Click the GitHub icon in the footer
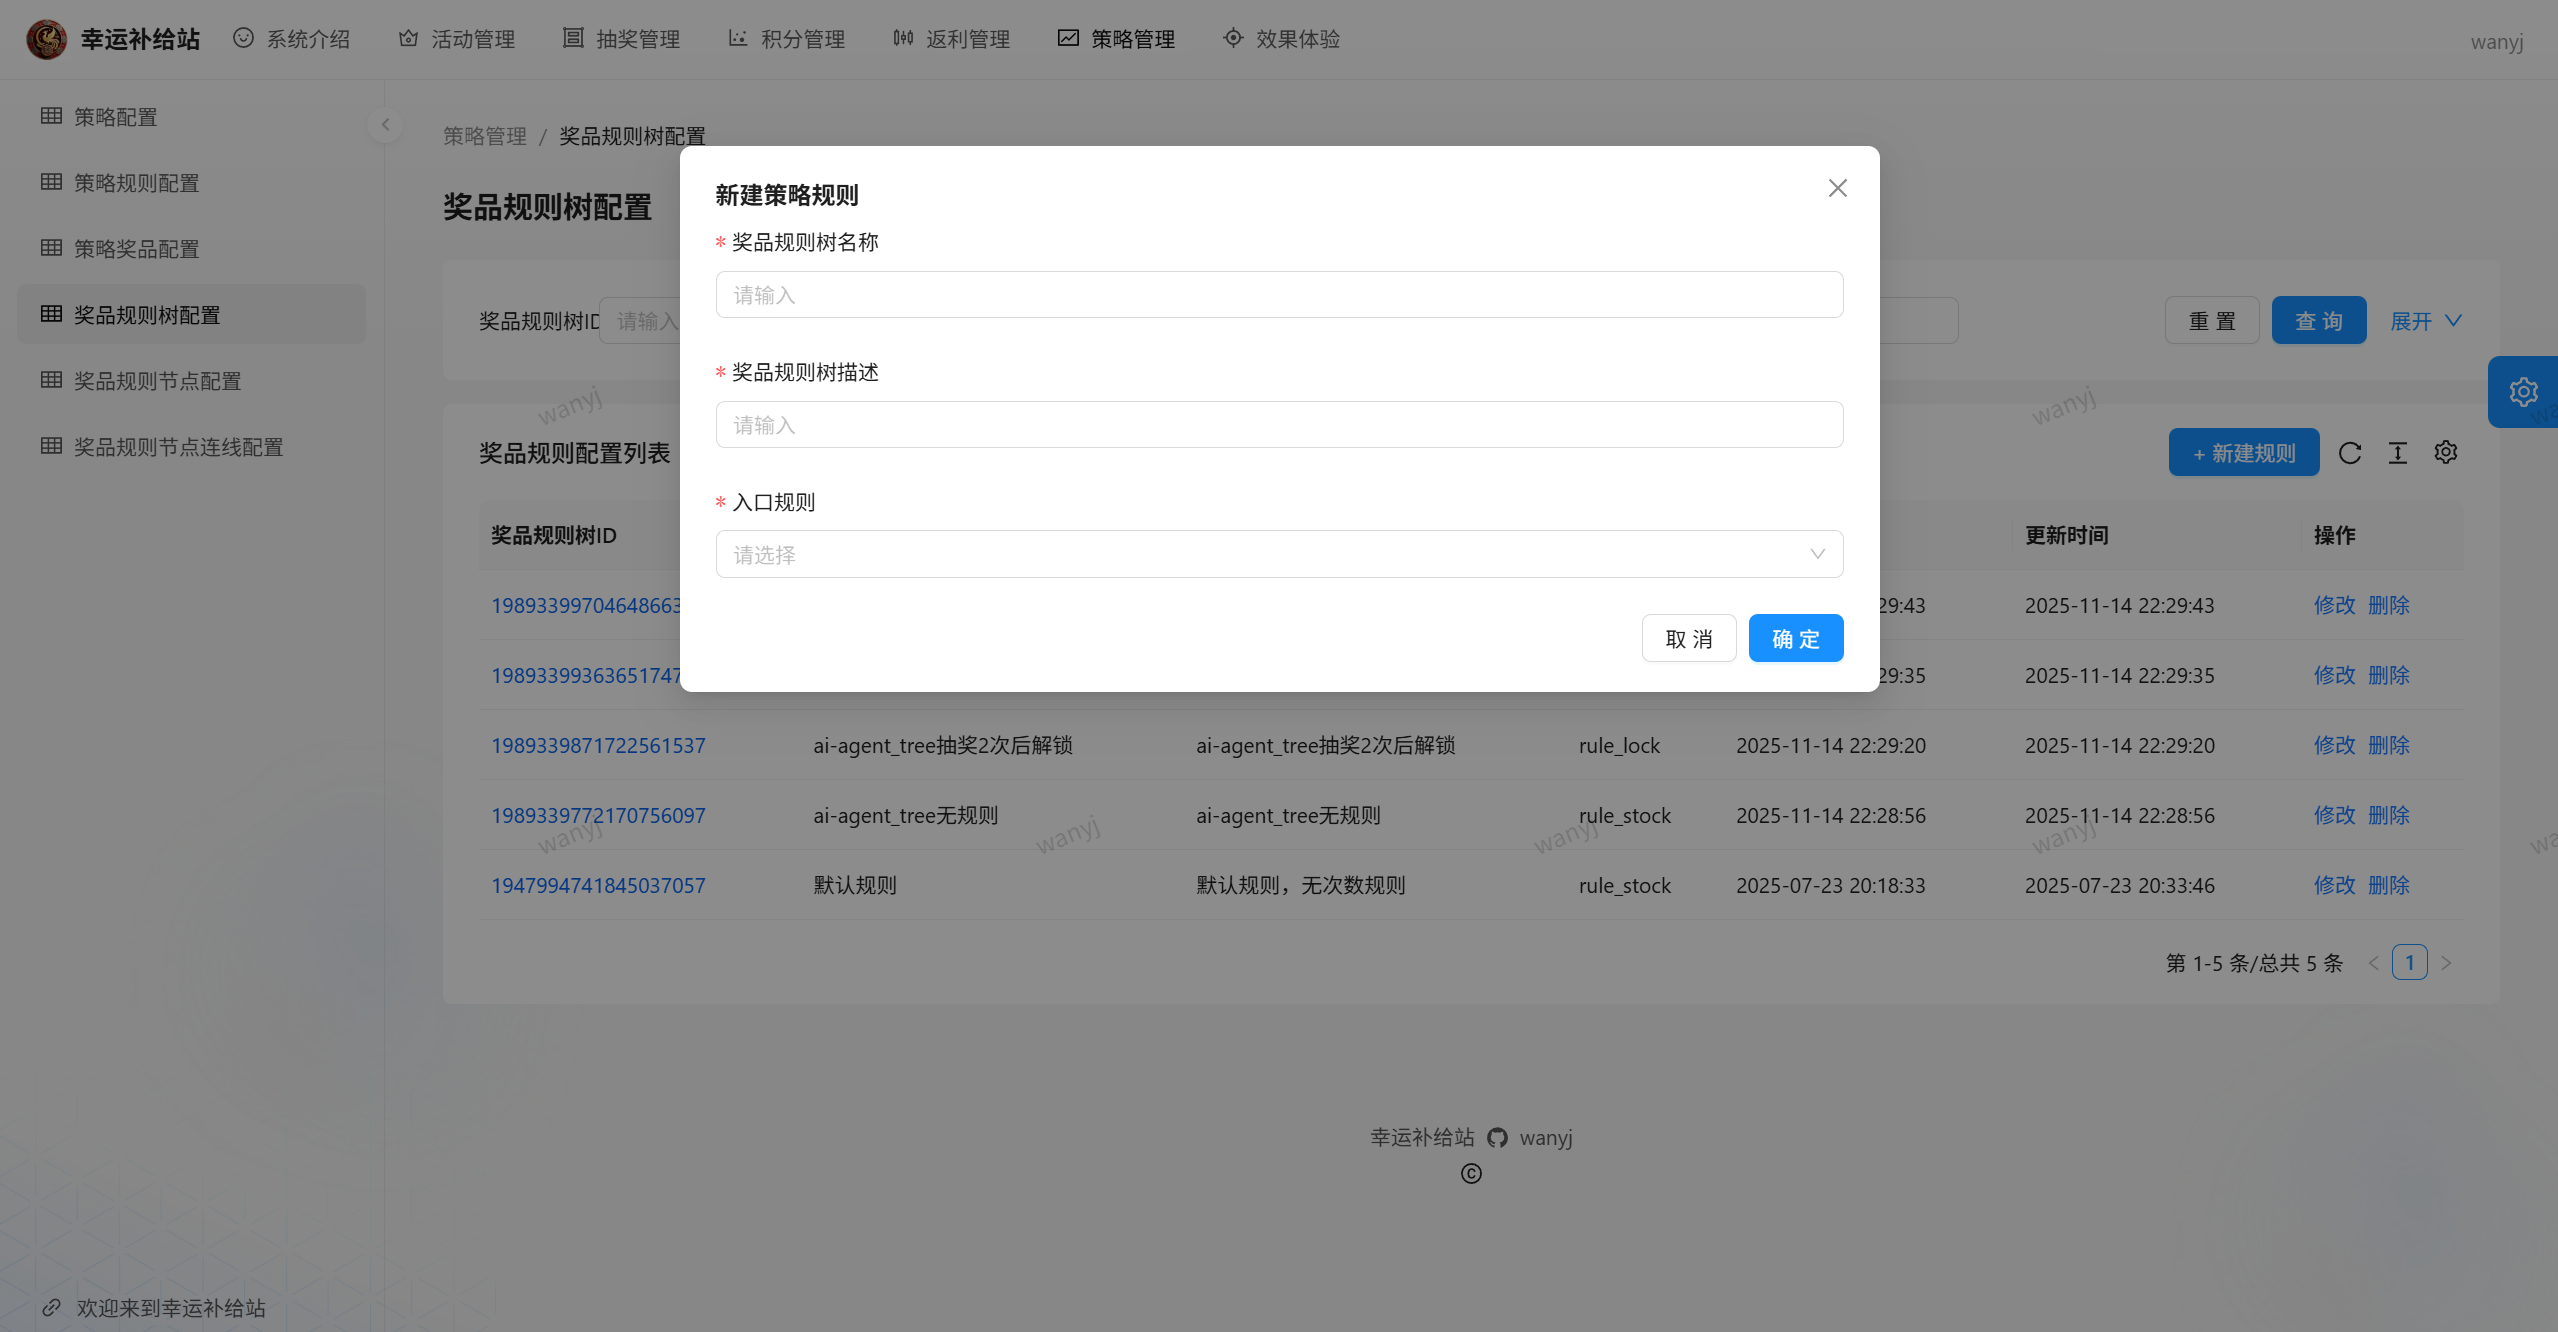The image size is (2558, 1332). point(1497,1137)
